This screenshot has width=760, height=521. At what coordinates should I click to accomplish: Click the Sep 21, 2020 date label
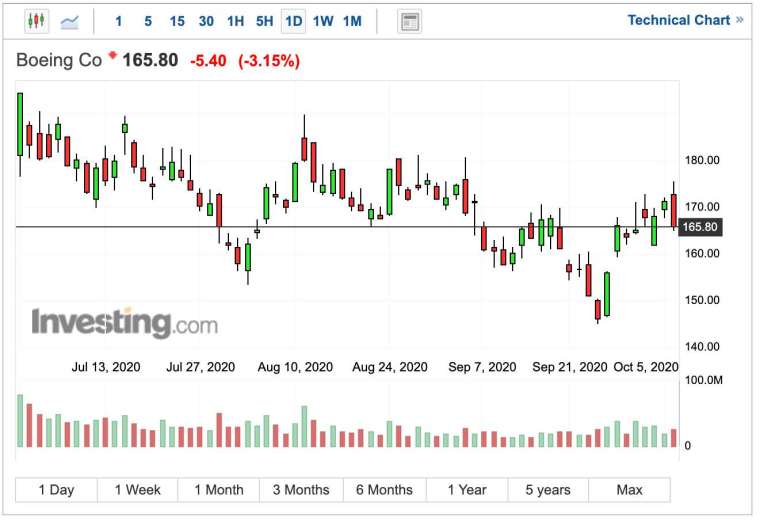570,367
